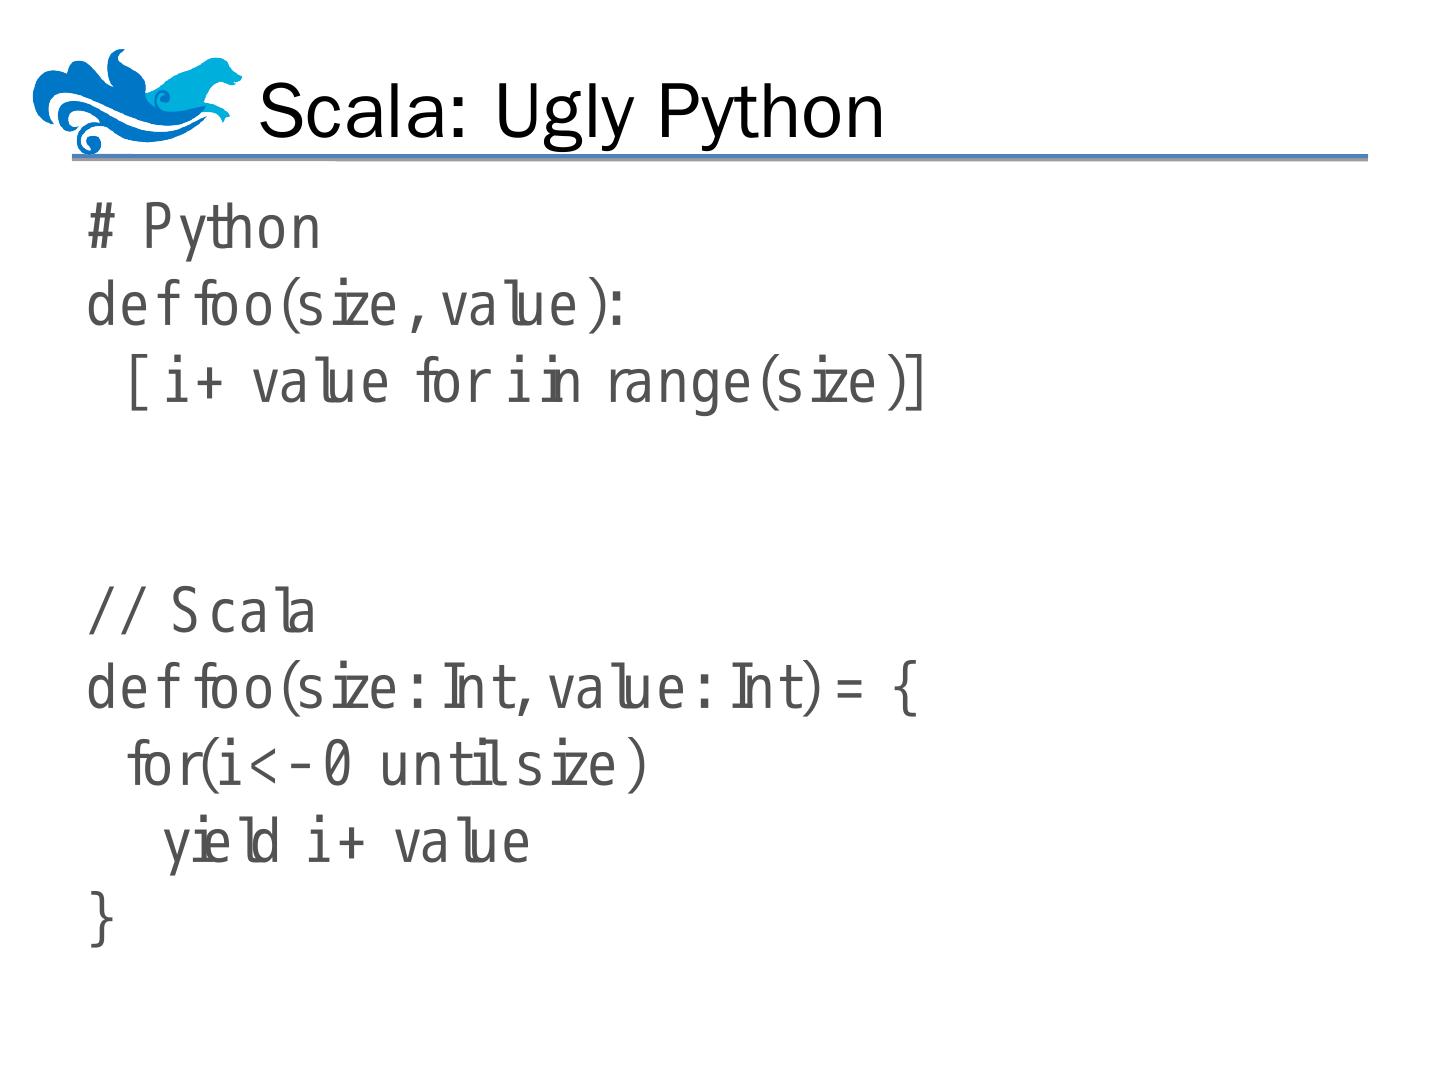Click the "# Python" comment line
The image size is (1440, 1080).
tap(204, 228)
